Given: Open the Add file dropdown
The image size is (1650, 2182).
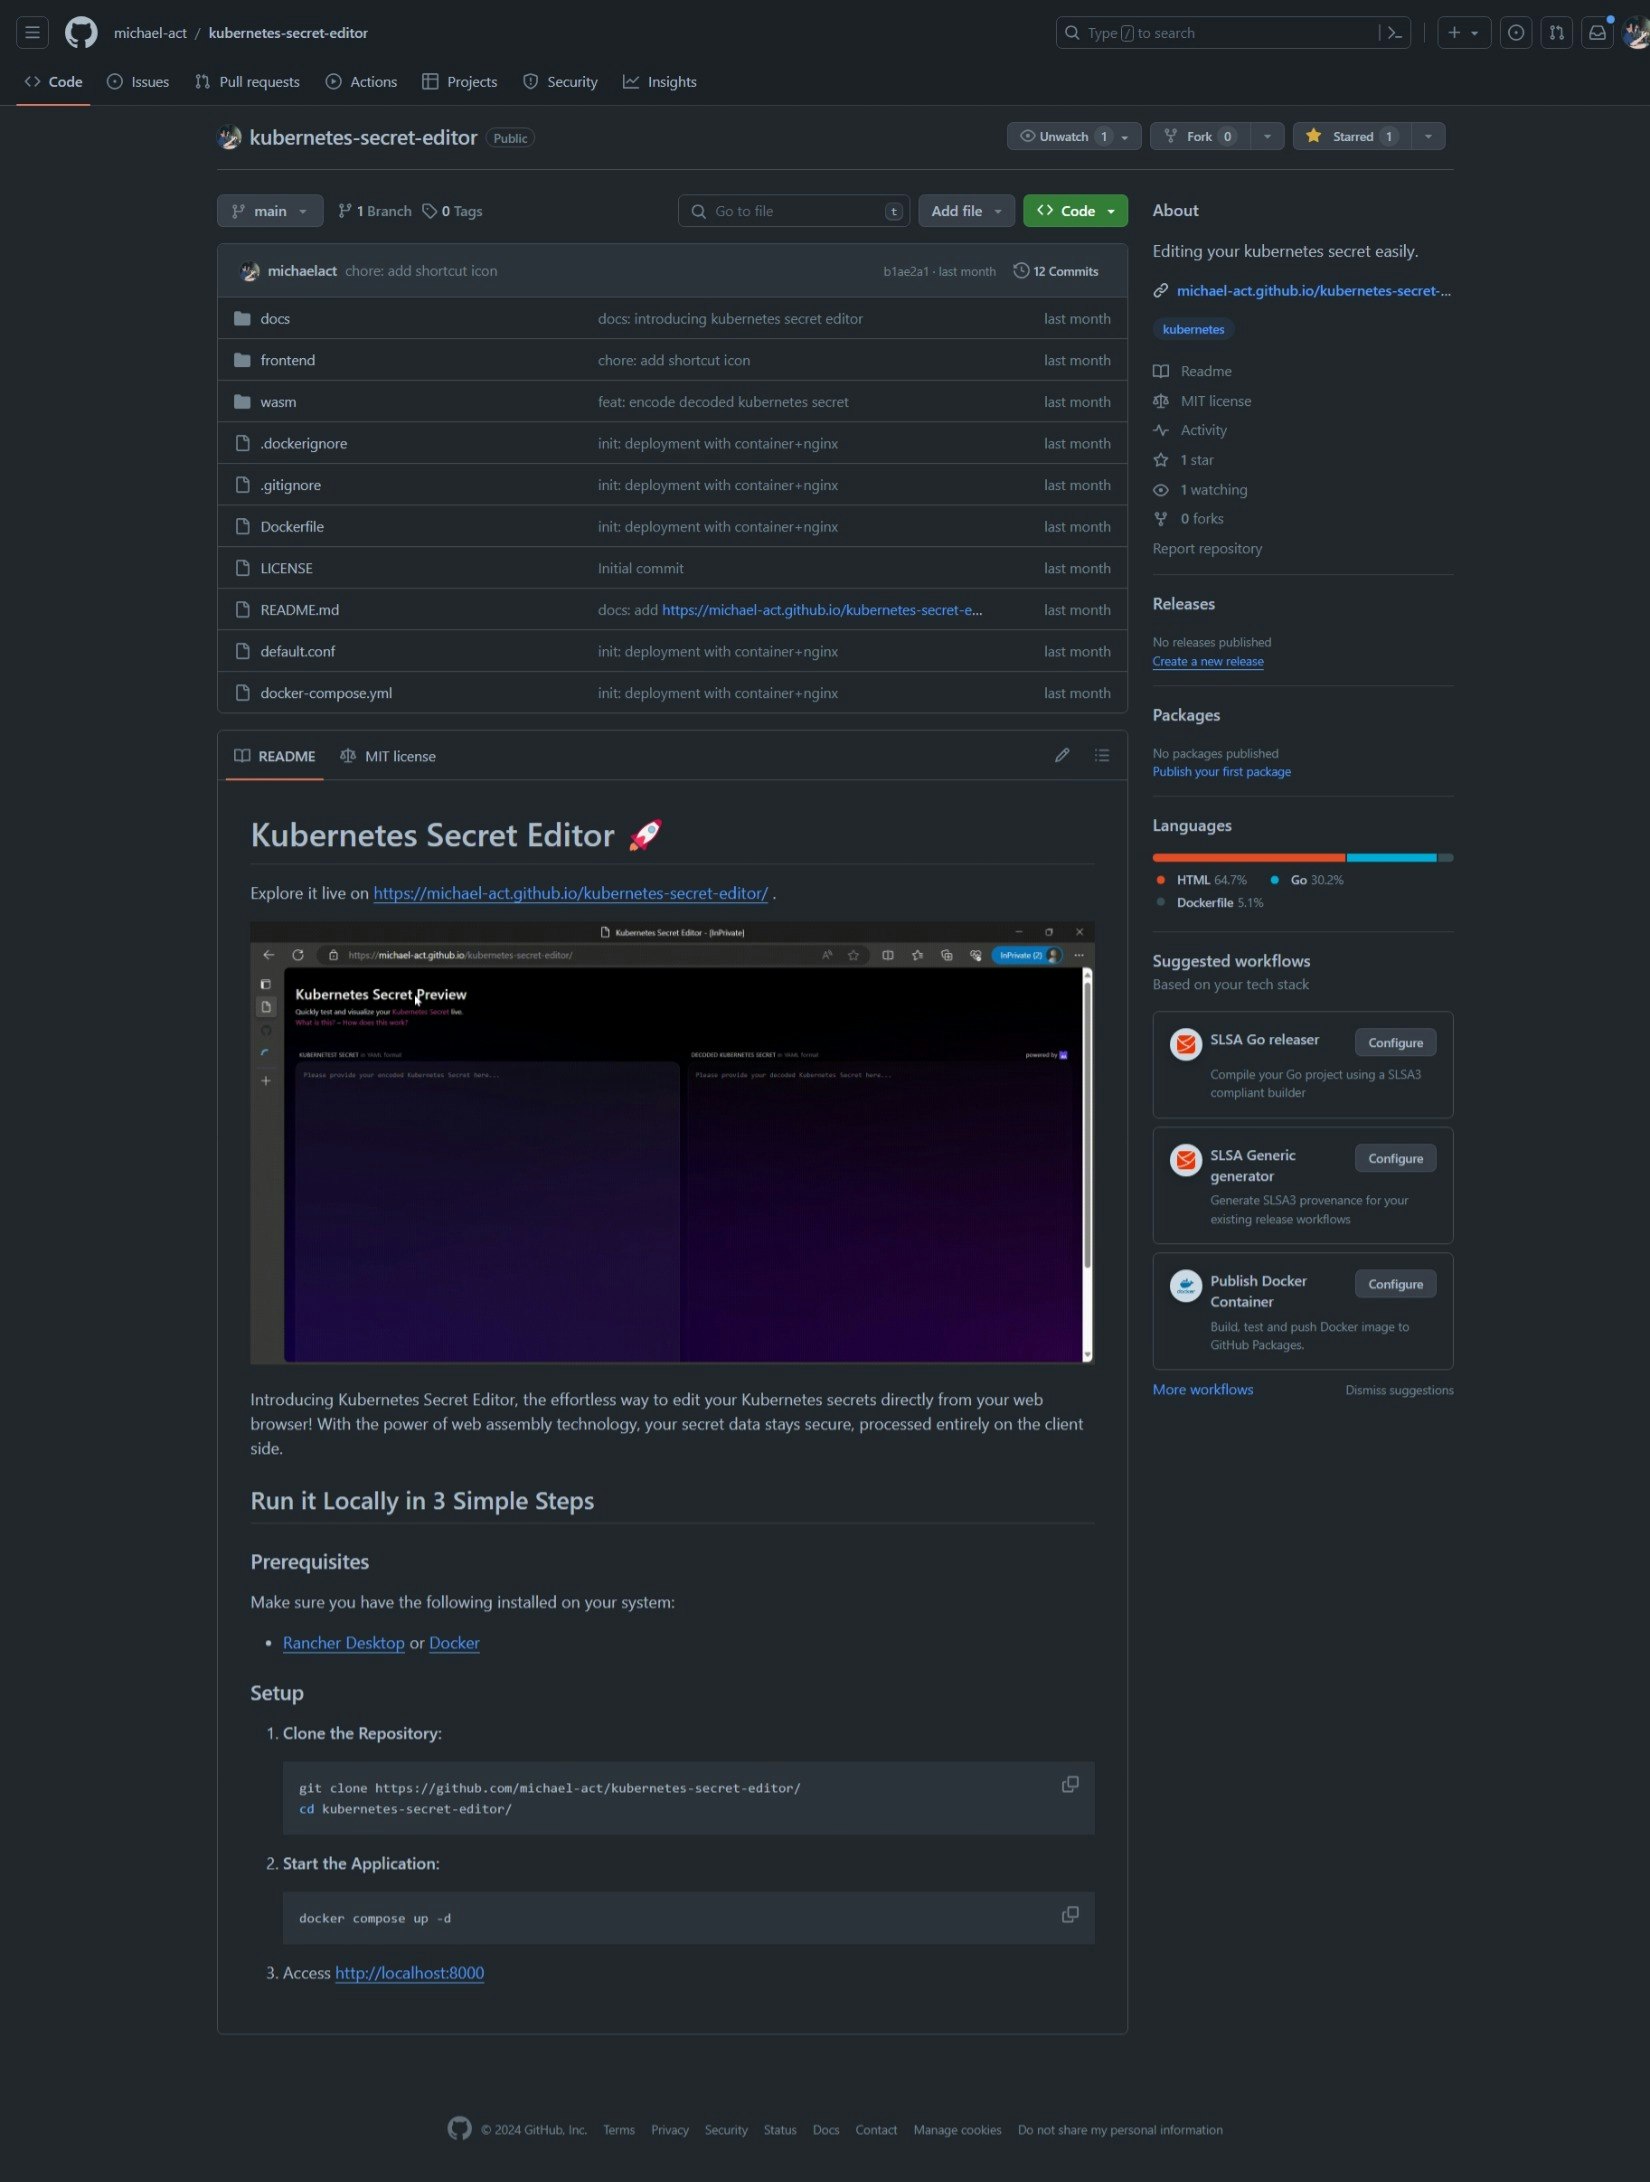Looking at the screenshot, I should [x=966, y=211].
